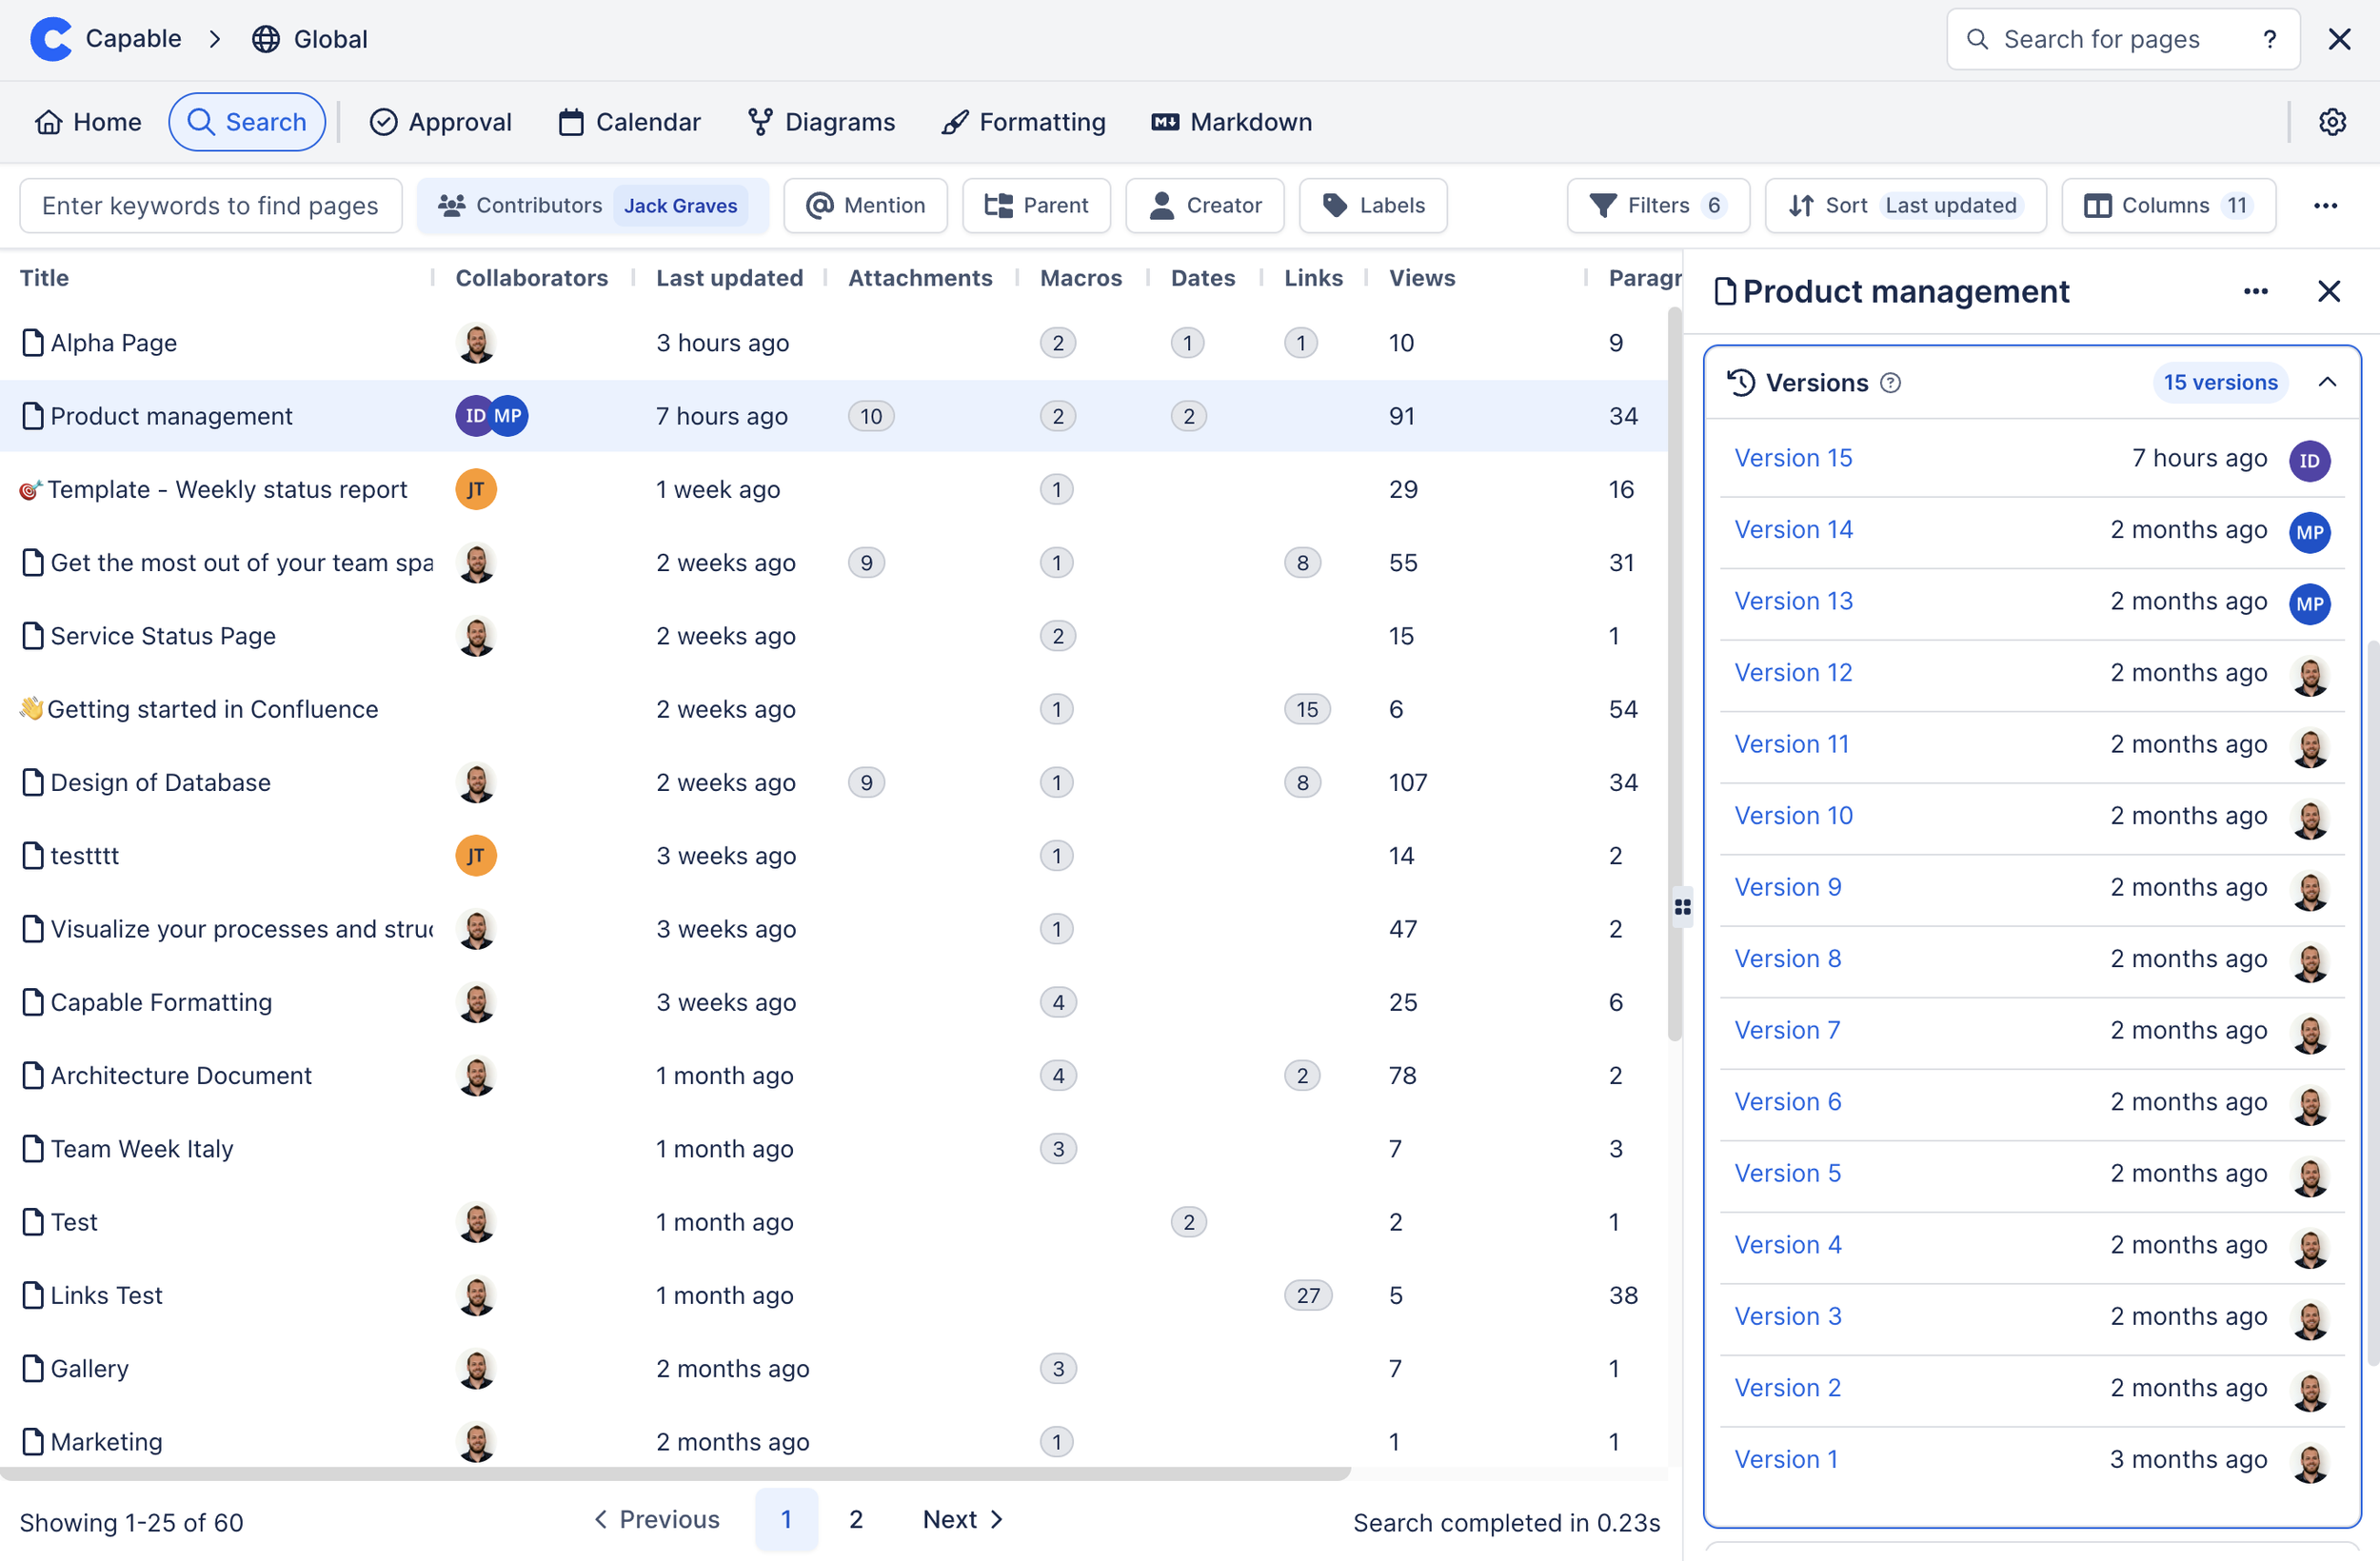The image size is (2380, 1561).
Task: Click the Global globe icon
Action: coord(265,39)
